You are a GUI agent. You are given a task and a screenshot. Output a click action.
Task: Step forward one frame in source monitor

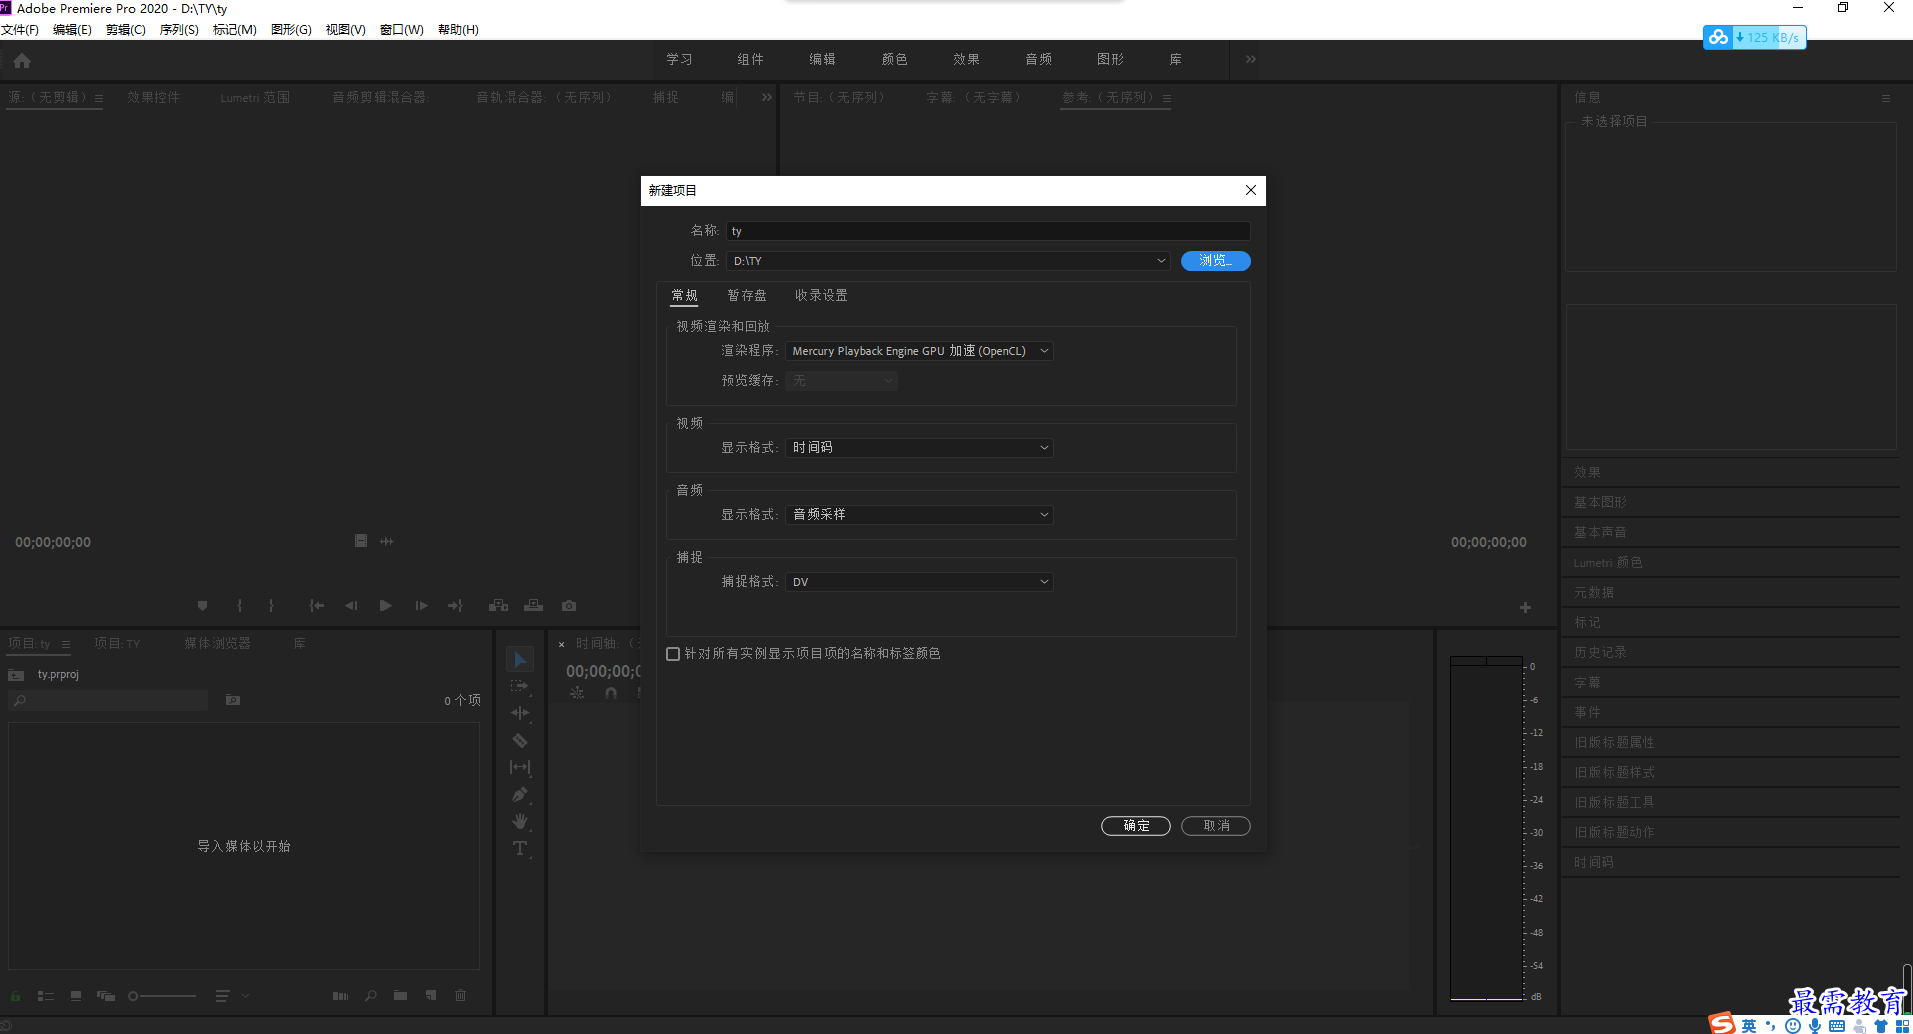tap(421, 606)
